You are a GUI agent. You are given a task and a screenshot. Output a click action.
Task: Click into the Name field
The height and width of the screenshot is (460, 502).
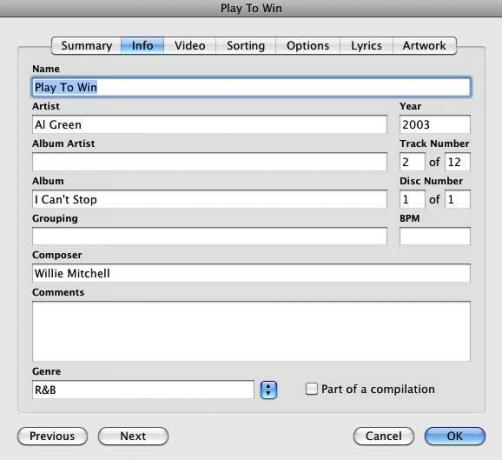click(x=251, y=87)
